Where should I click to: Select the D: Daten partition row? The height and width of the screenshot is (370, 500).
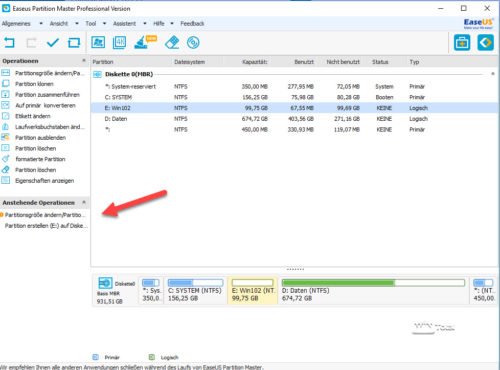(x=295, y=119)
